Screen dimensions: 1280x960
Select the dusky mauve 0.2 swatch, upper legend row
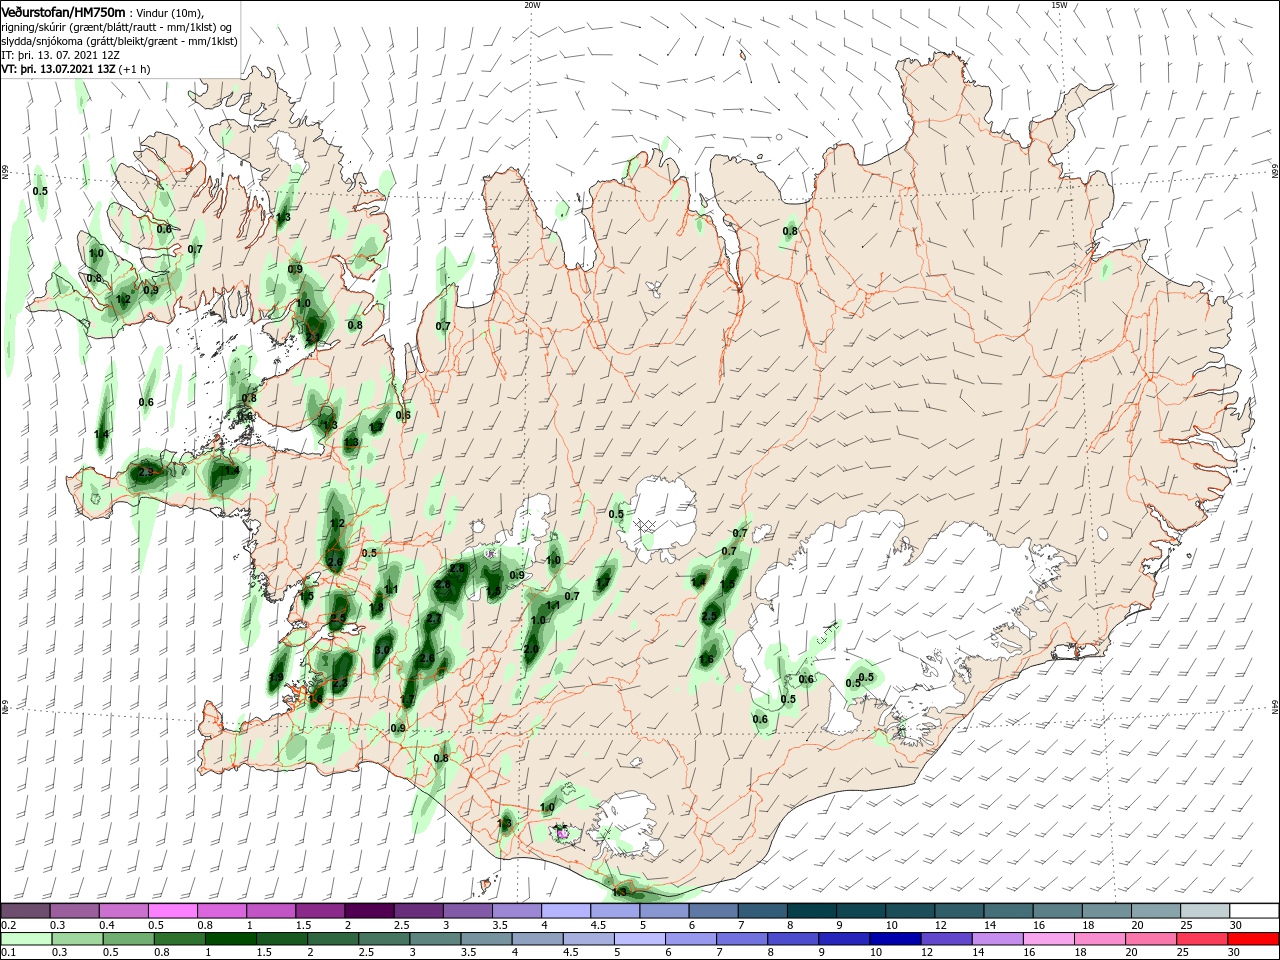coord(26,911)
